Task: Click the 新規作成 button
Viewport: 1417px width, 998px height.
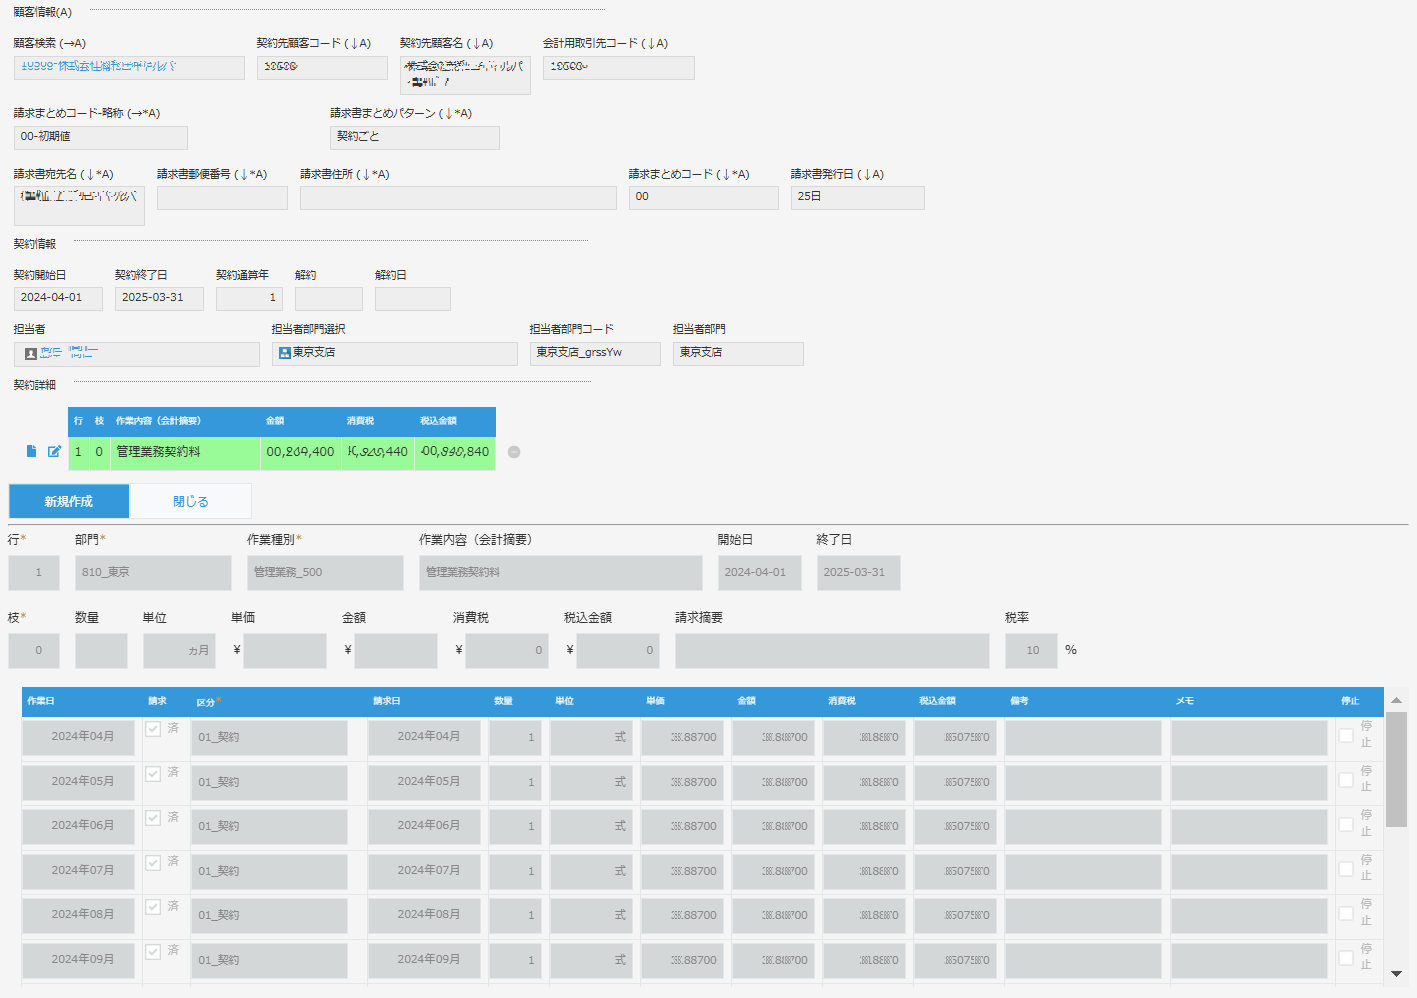Action: (x=69, y=501)
